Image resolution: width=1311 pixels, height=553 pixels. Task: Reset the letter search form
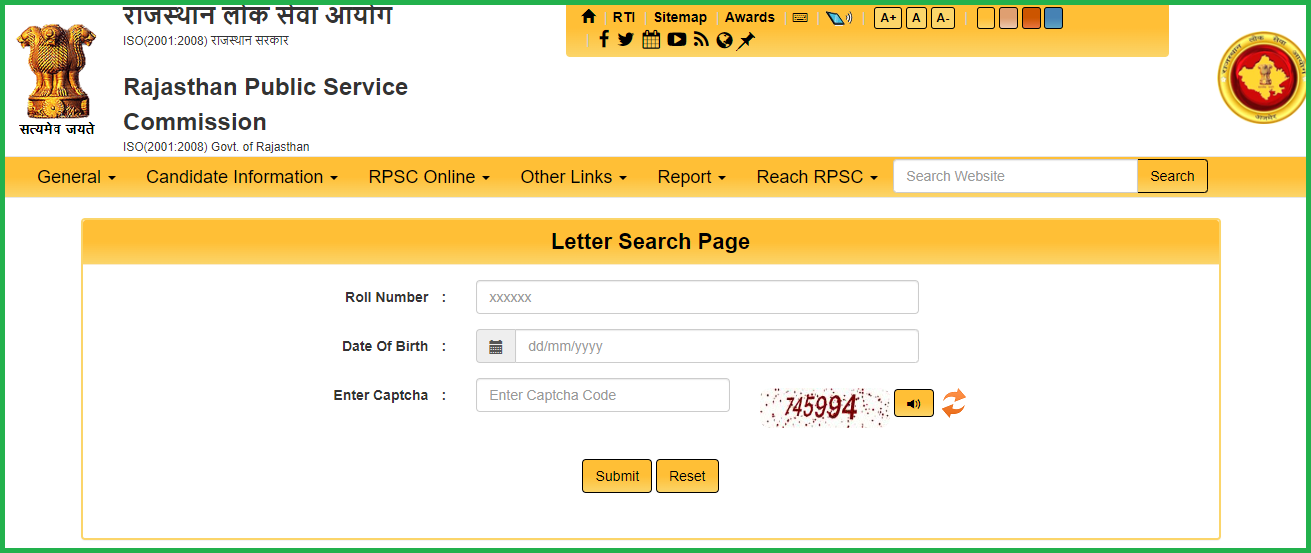pyautogui.click(x=687, y=476)
